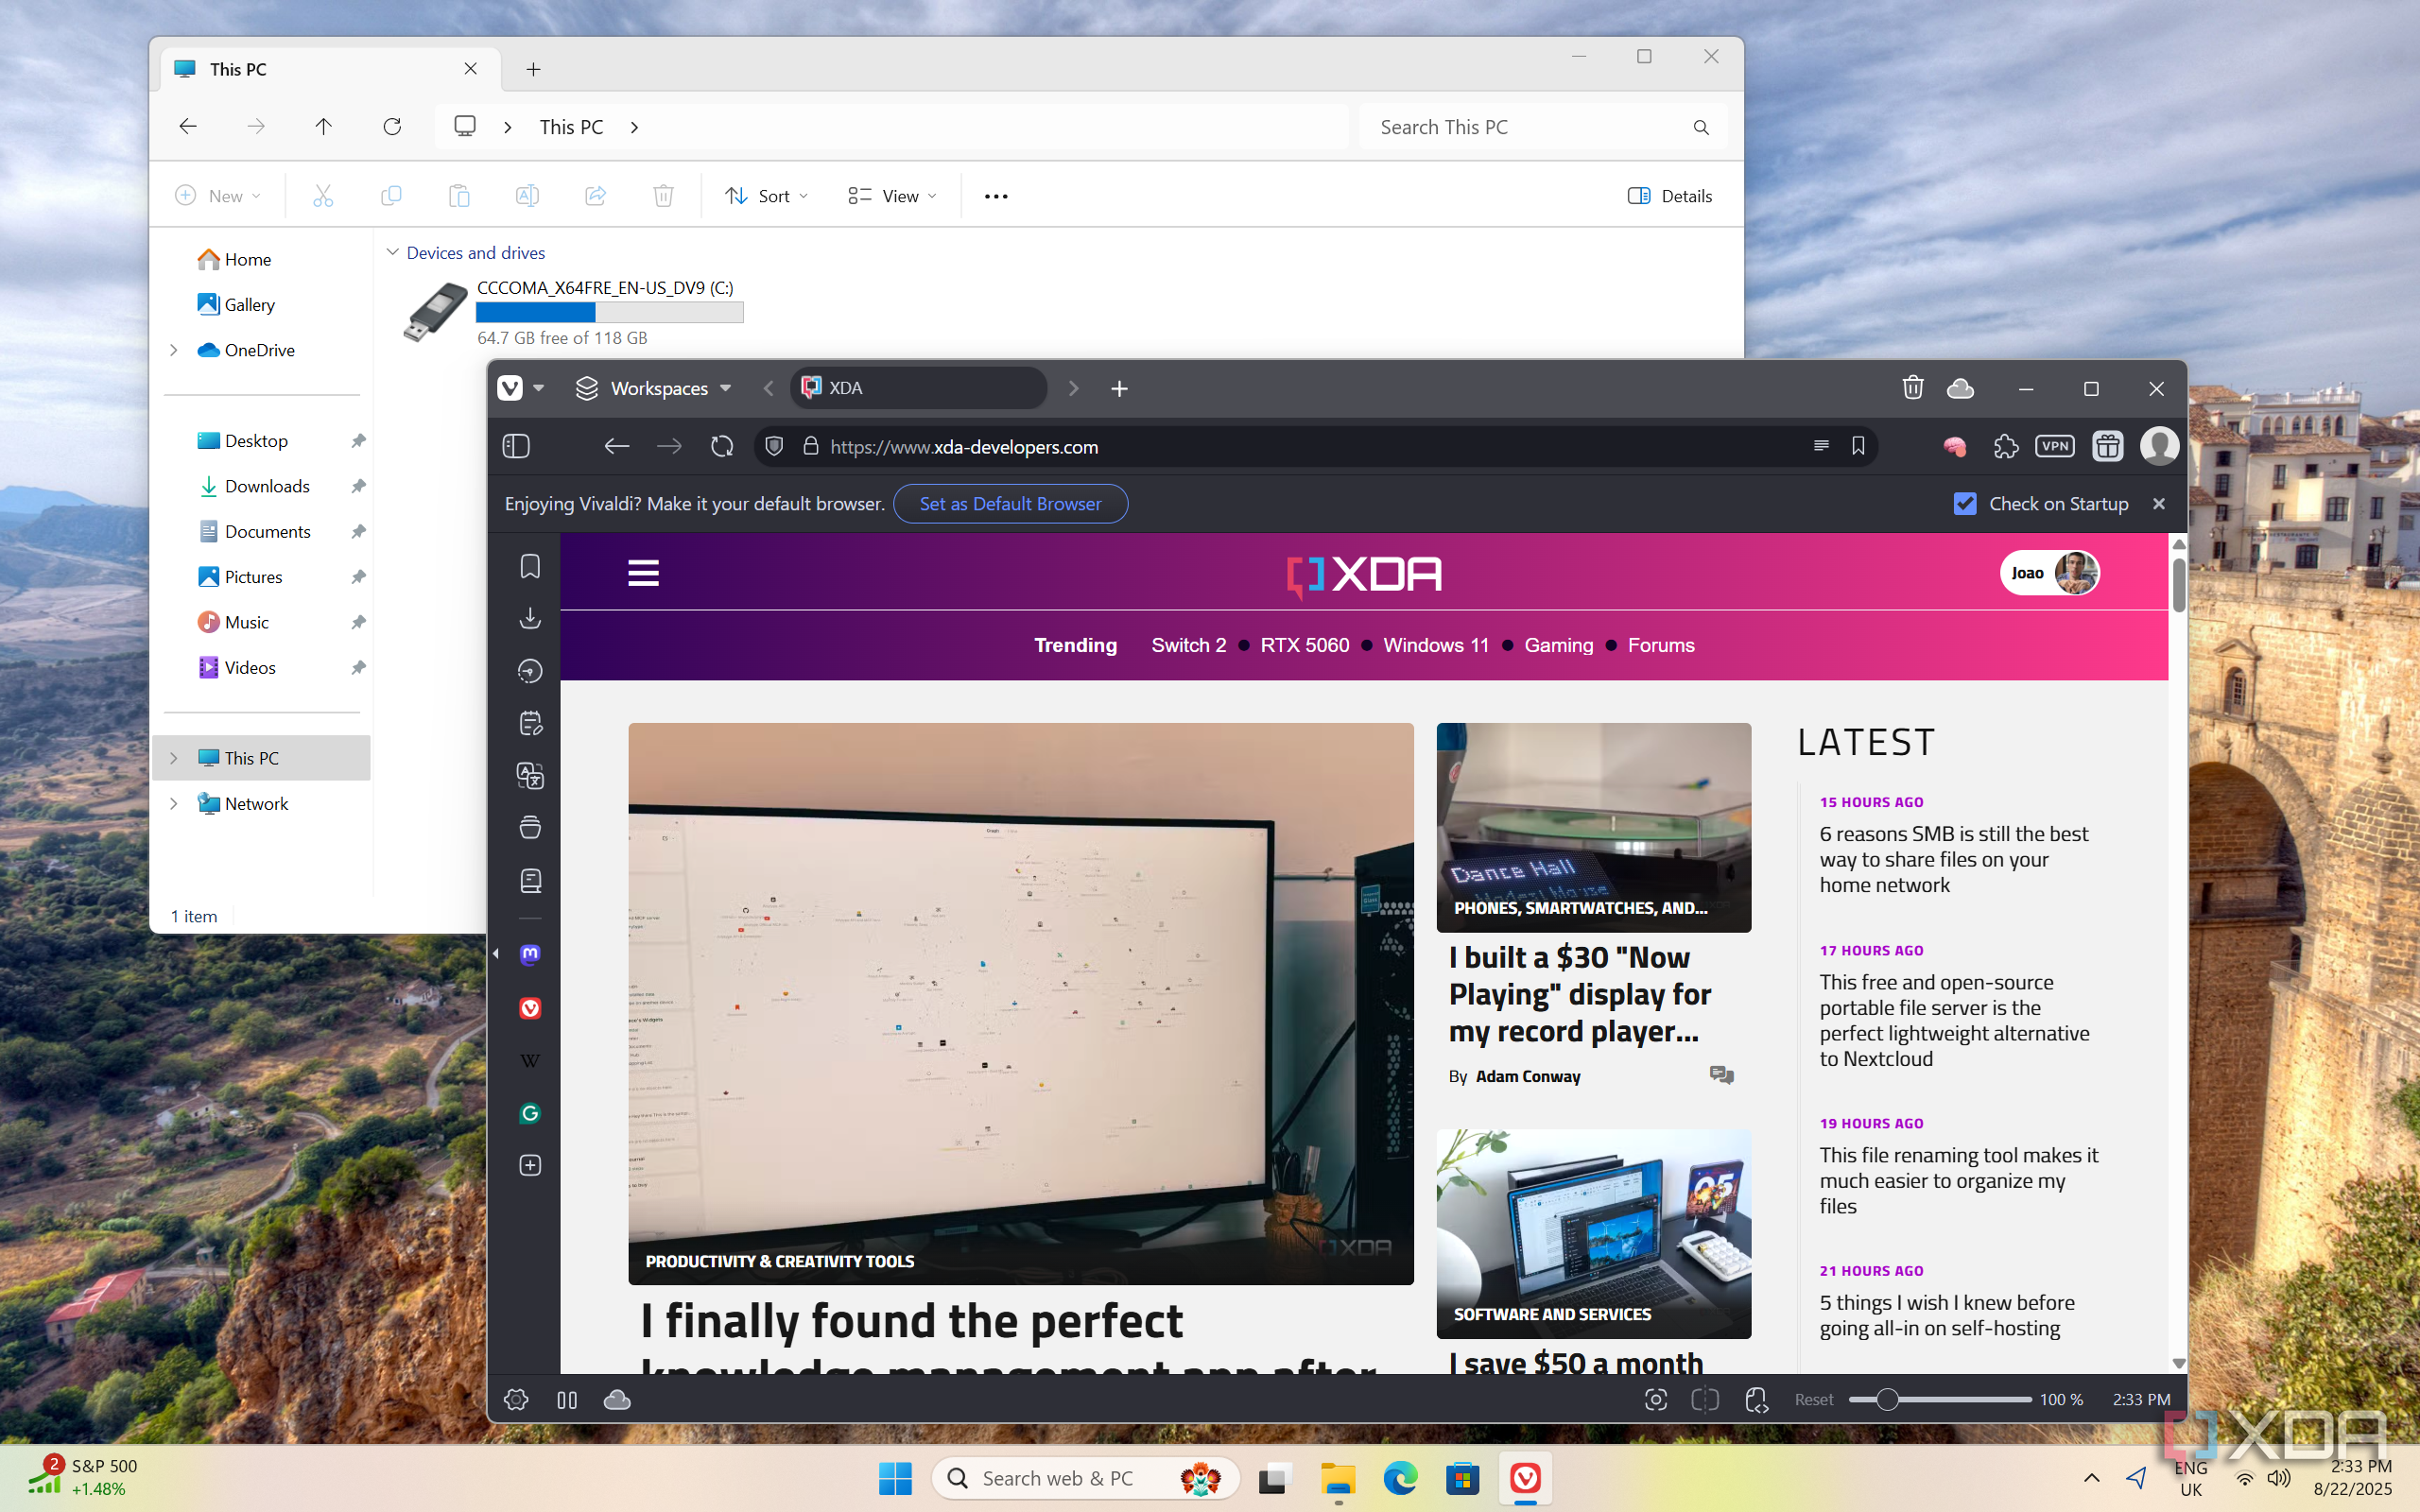Toggle Reader view in address bar
This screenshot has width=2420, height=1512.
(1821, 446)
